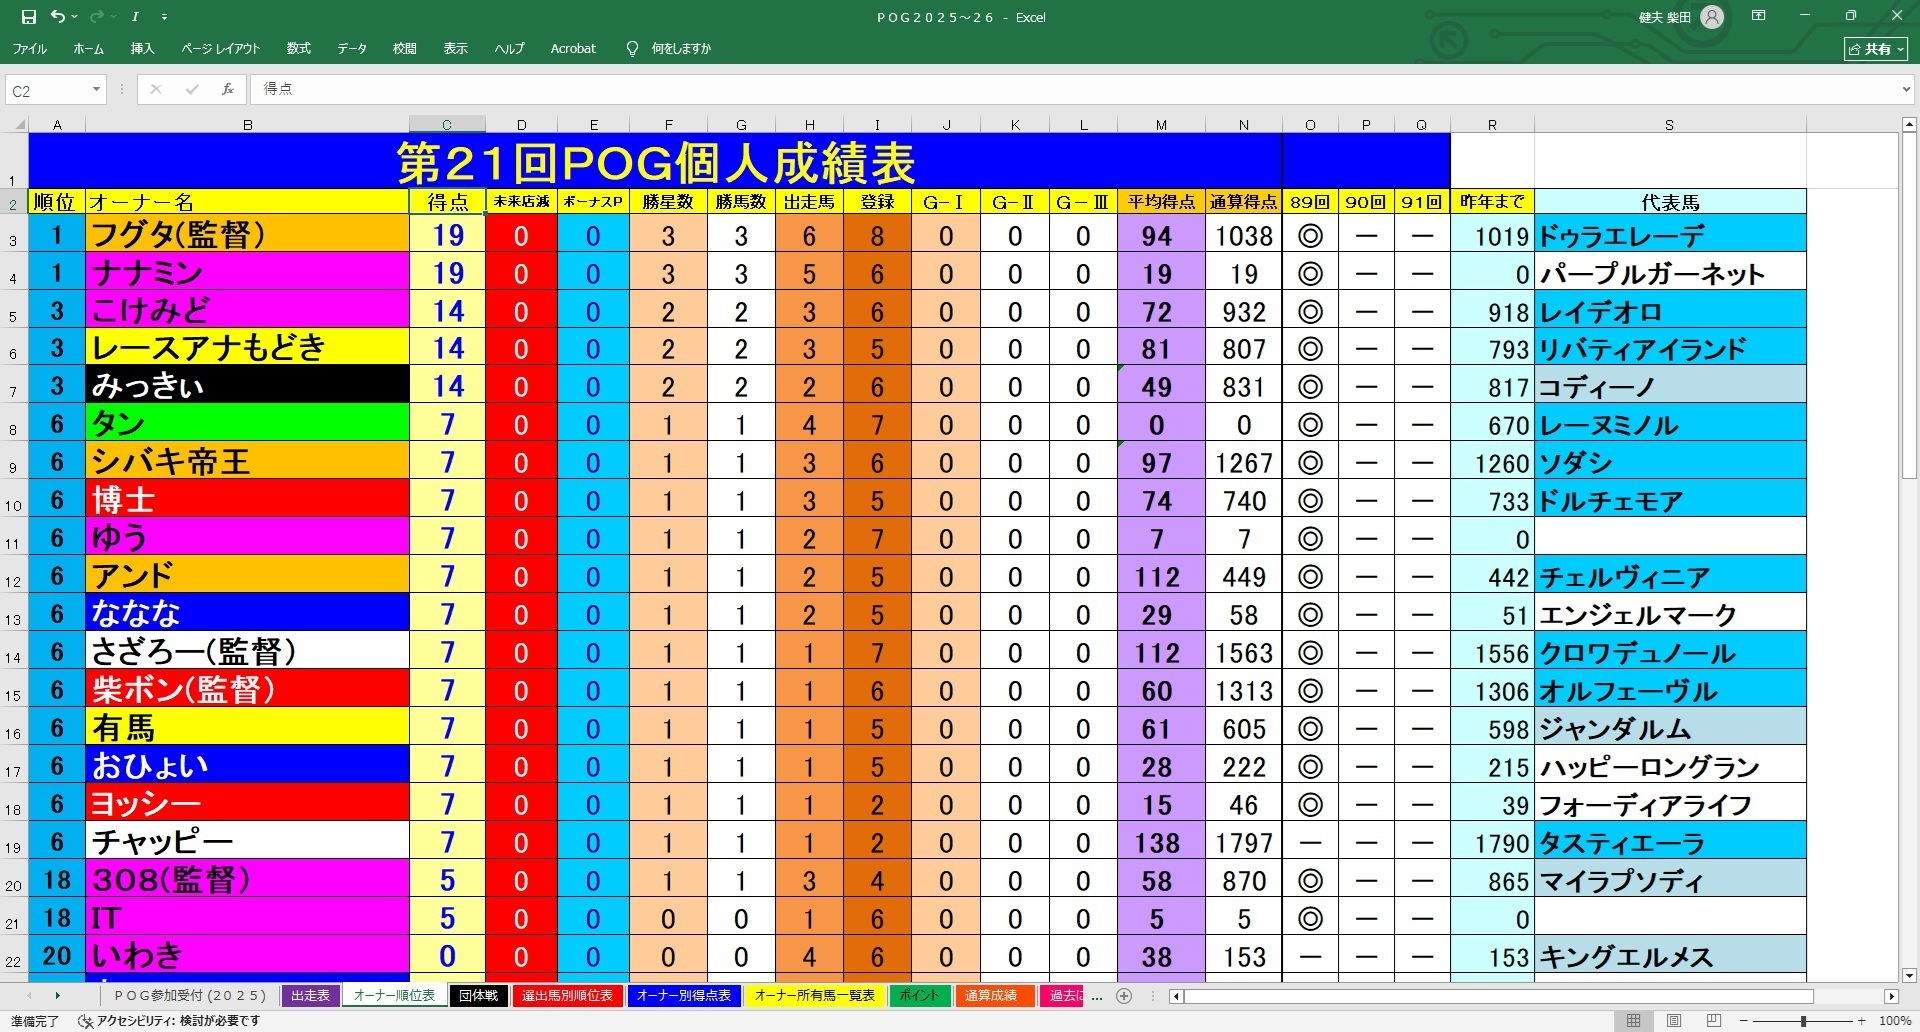Viewport: 1920px width, 1032px height.
Task: Open Ribbon Display Options icon
Action: [x=1758, y=17]
